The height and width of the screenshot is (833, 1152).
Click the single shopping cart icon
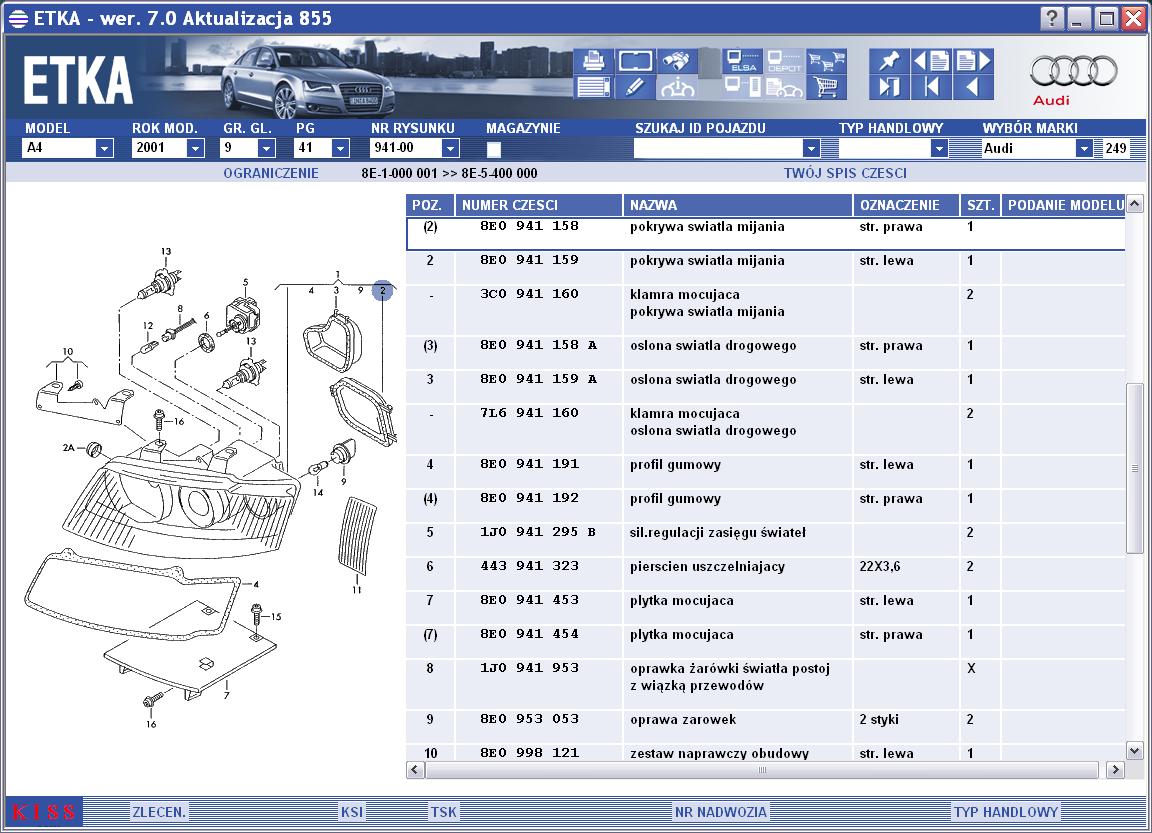pos(827,87)
